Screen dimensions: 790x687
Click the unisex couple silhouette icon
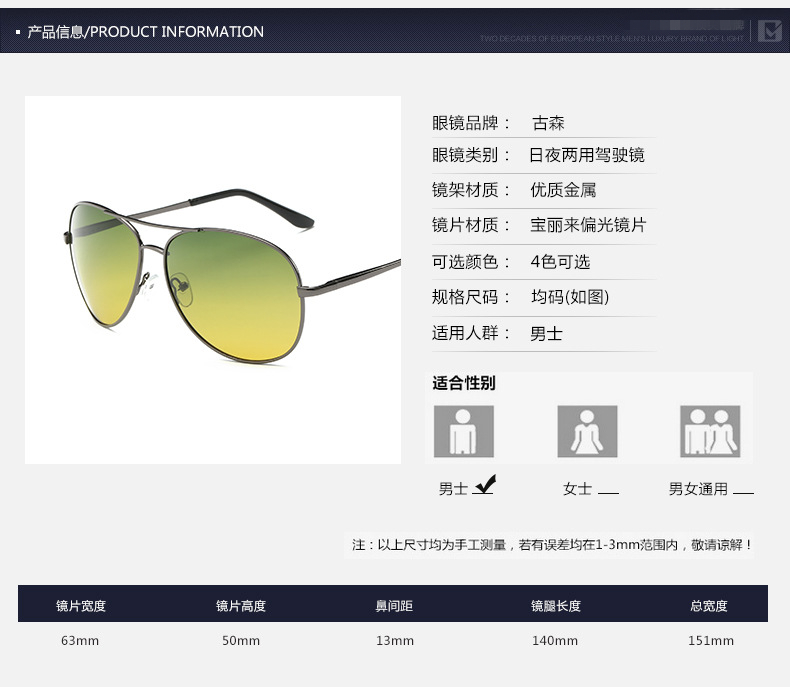710,431
